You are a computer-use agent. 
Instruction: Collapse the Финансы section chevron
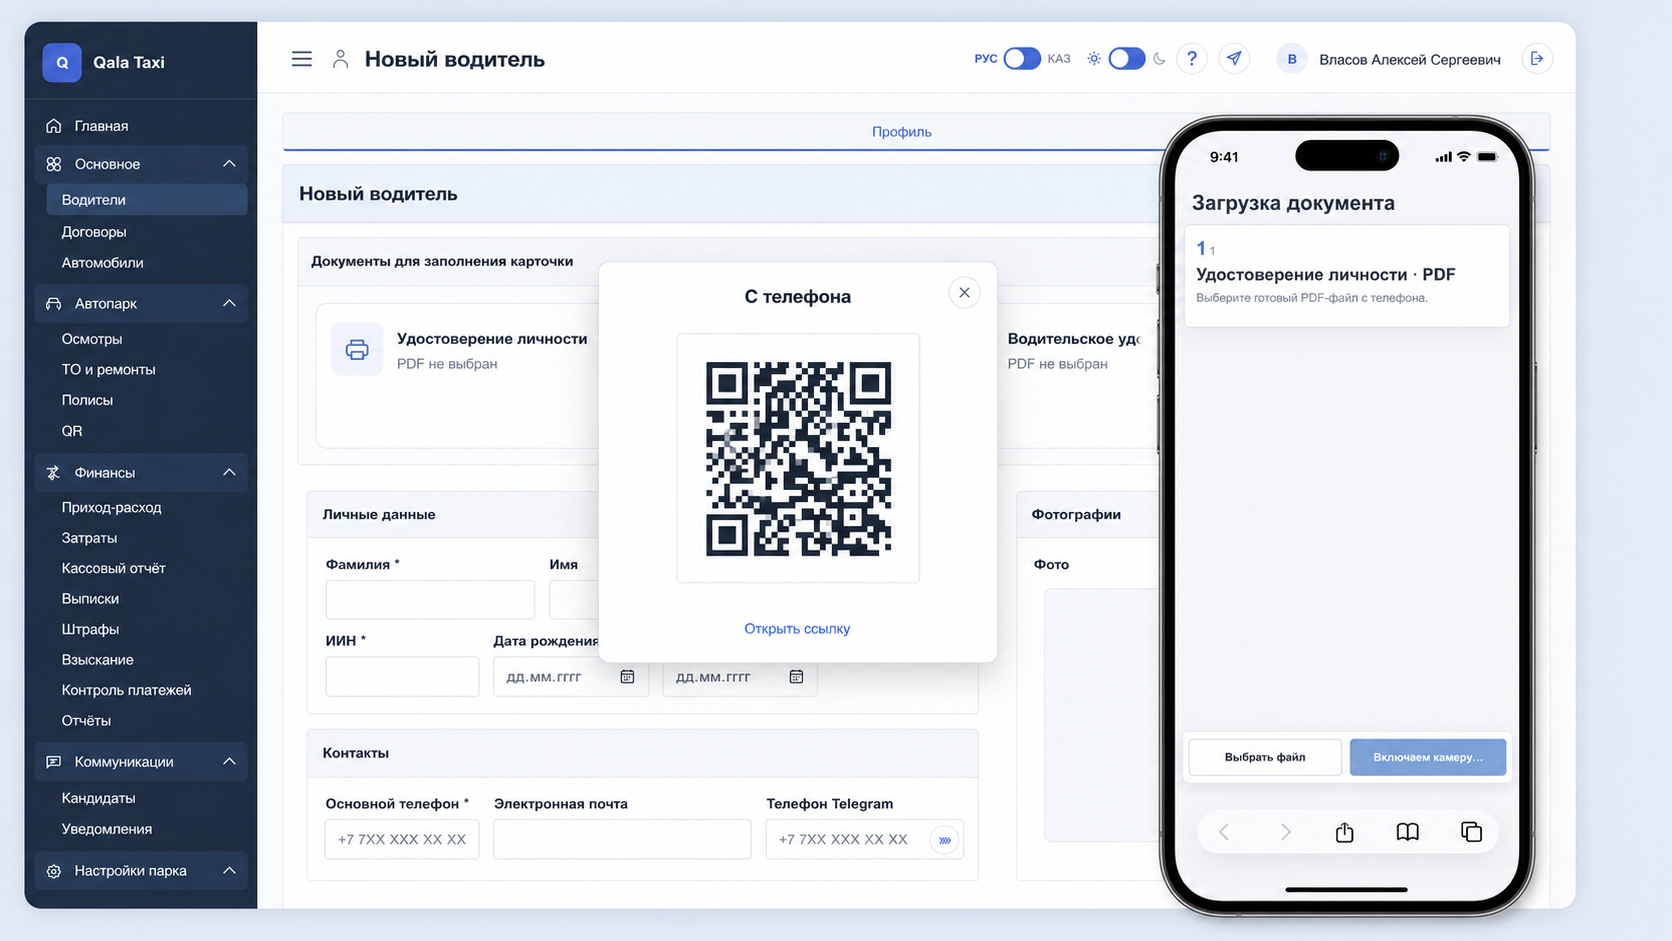tap(229, 472)
